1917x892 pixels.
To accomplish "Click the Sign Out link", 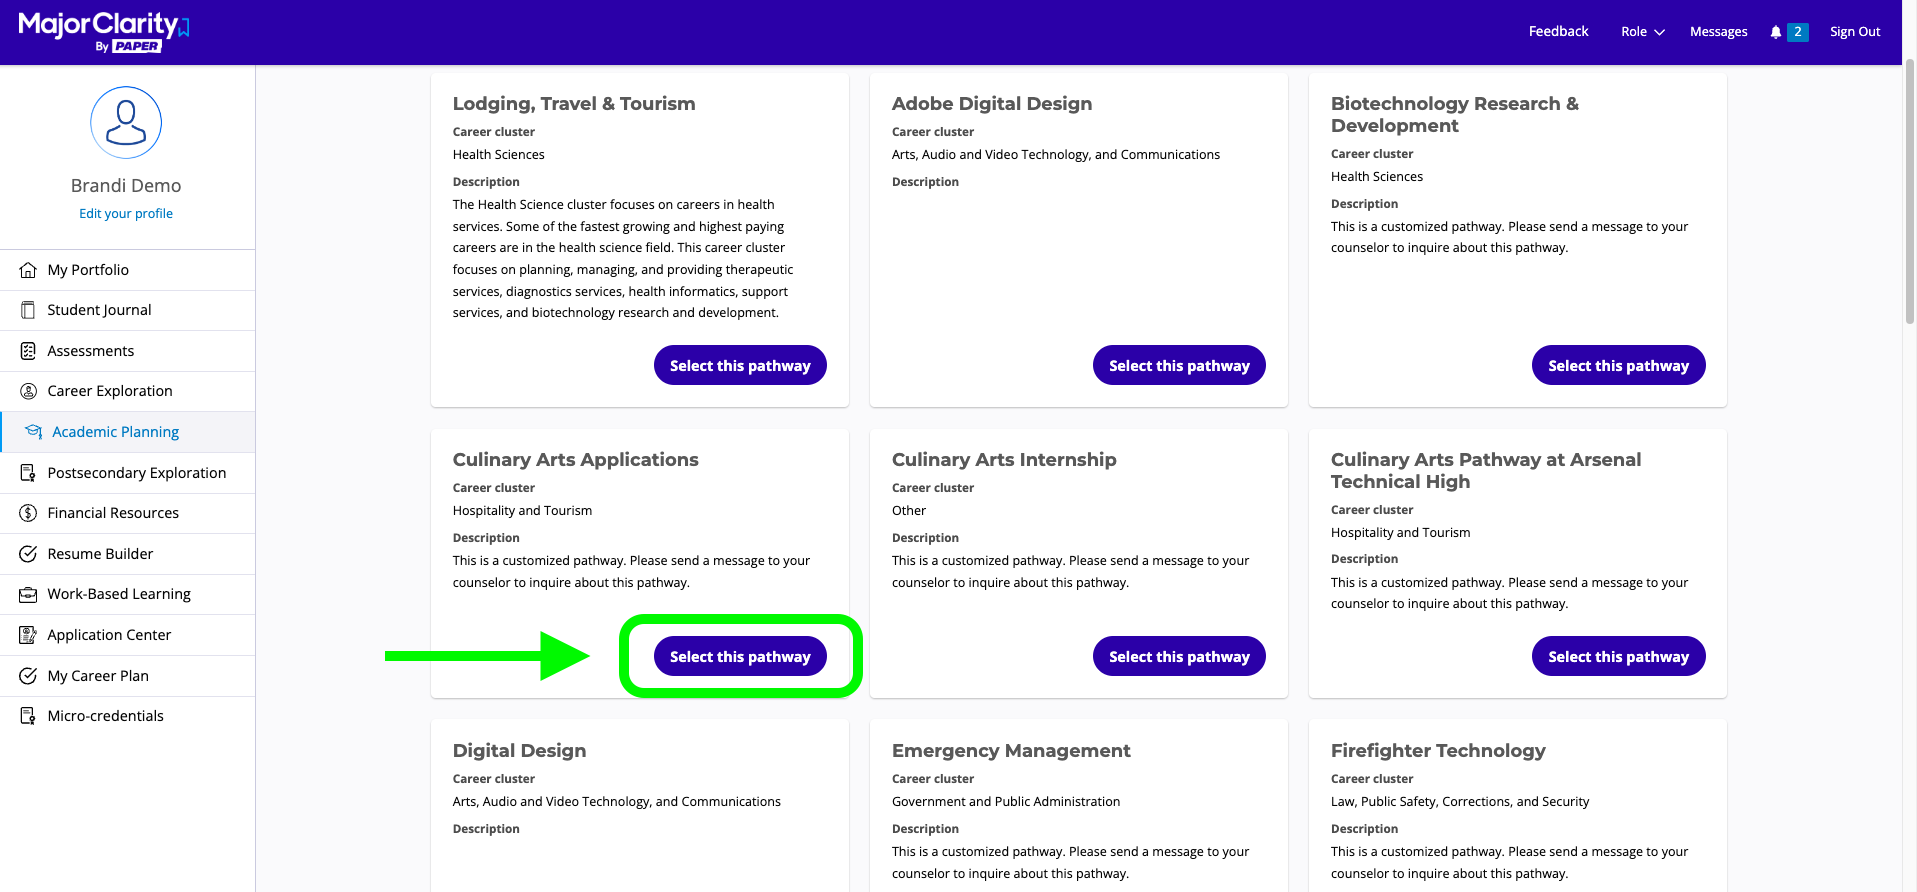I will [1855, 32].
